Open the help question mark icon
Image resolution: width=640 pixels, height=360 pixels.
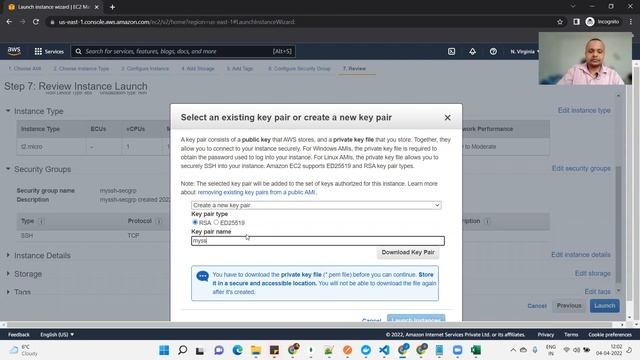pyautogui.click(x=493, y=51)
